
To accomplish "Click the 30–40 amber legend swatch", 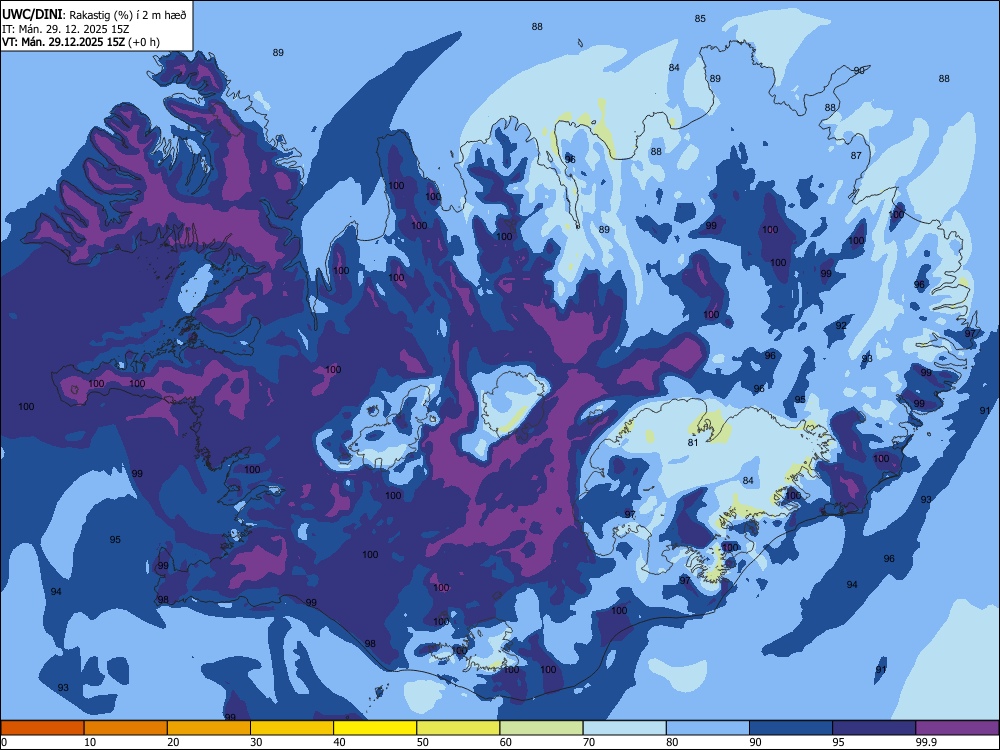I will [292, 728].
